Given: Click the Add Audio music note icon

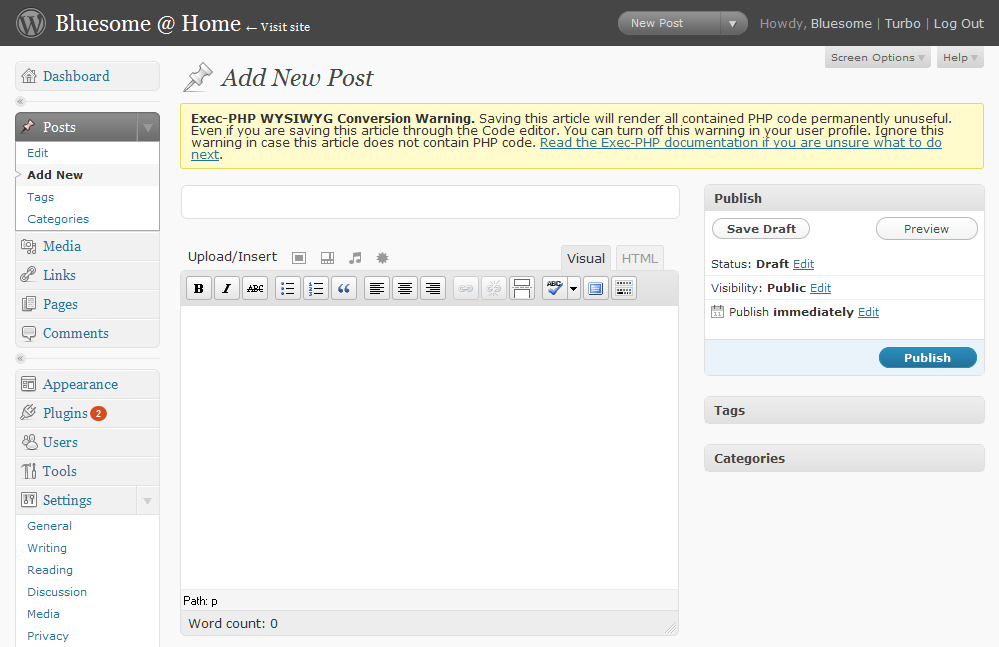Looking at the screenshot, I should click(x=355, y=258).
